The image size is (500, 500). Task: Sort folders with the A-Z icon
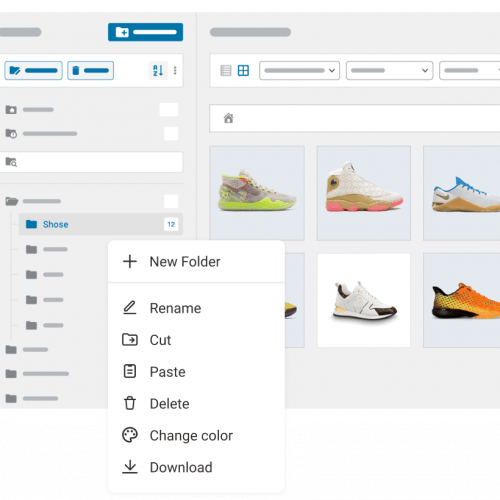point(158,70)
